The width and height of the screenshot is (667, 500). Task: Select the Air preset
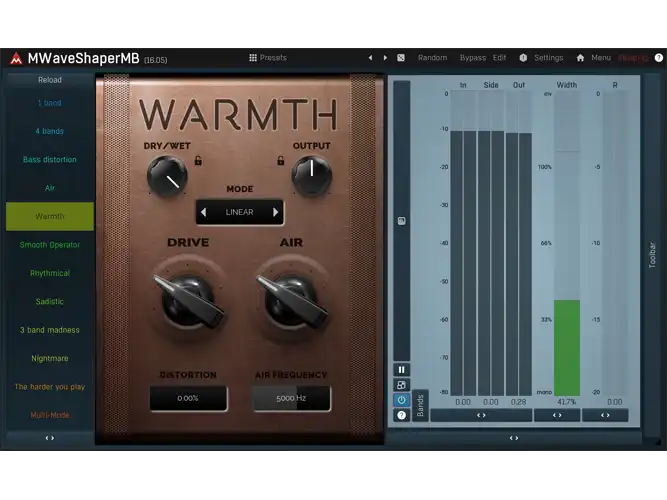coord(50,188)
